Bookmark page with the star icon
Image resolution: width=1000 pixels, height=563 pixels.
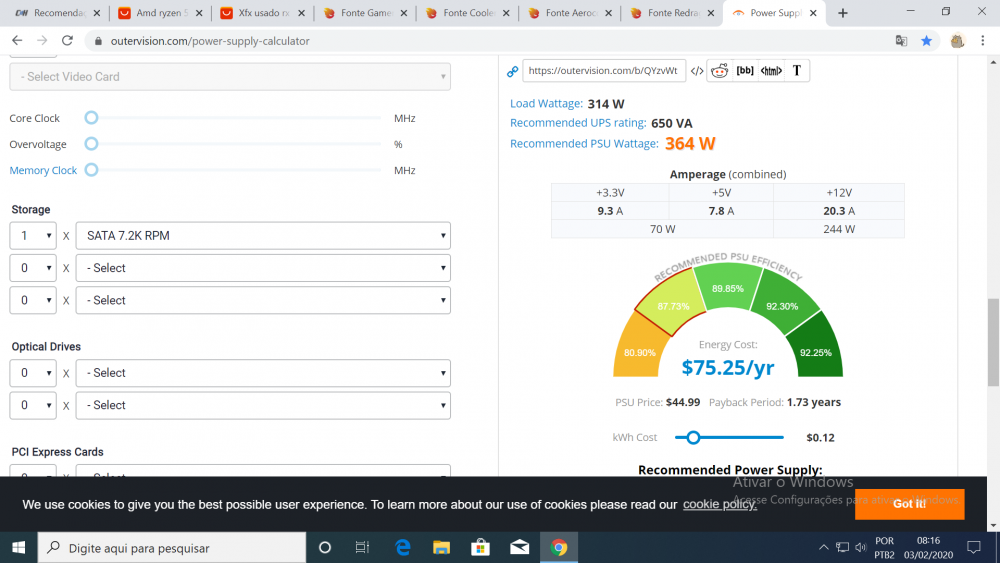pos(927,41)
